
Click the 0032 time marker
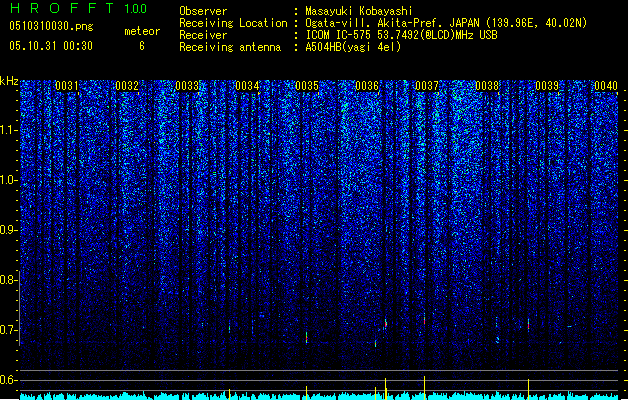tap(127, 86)
